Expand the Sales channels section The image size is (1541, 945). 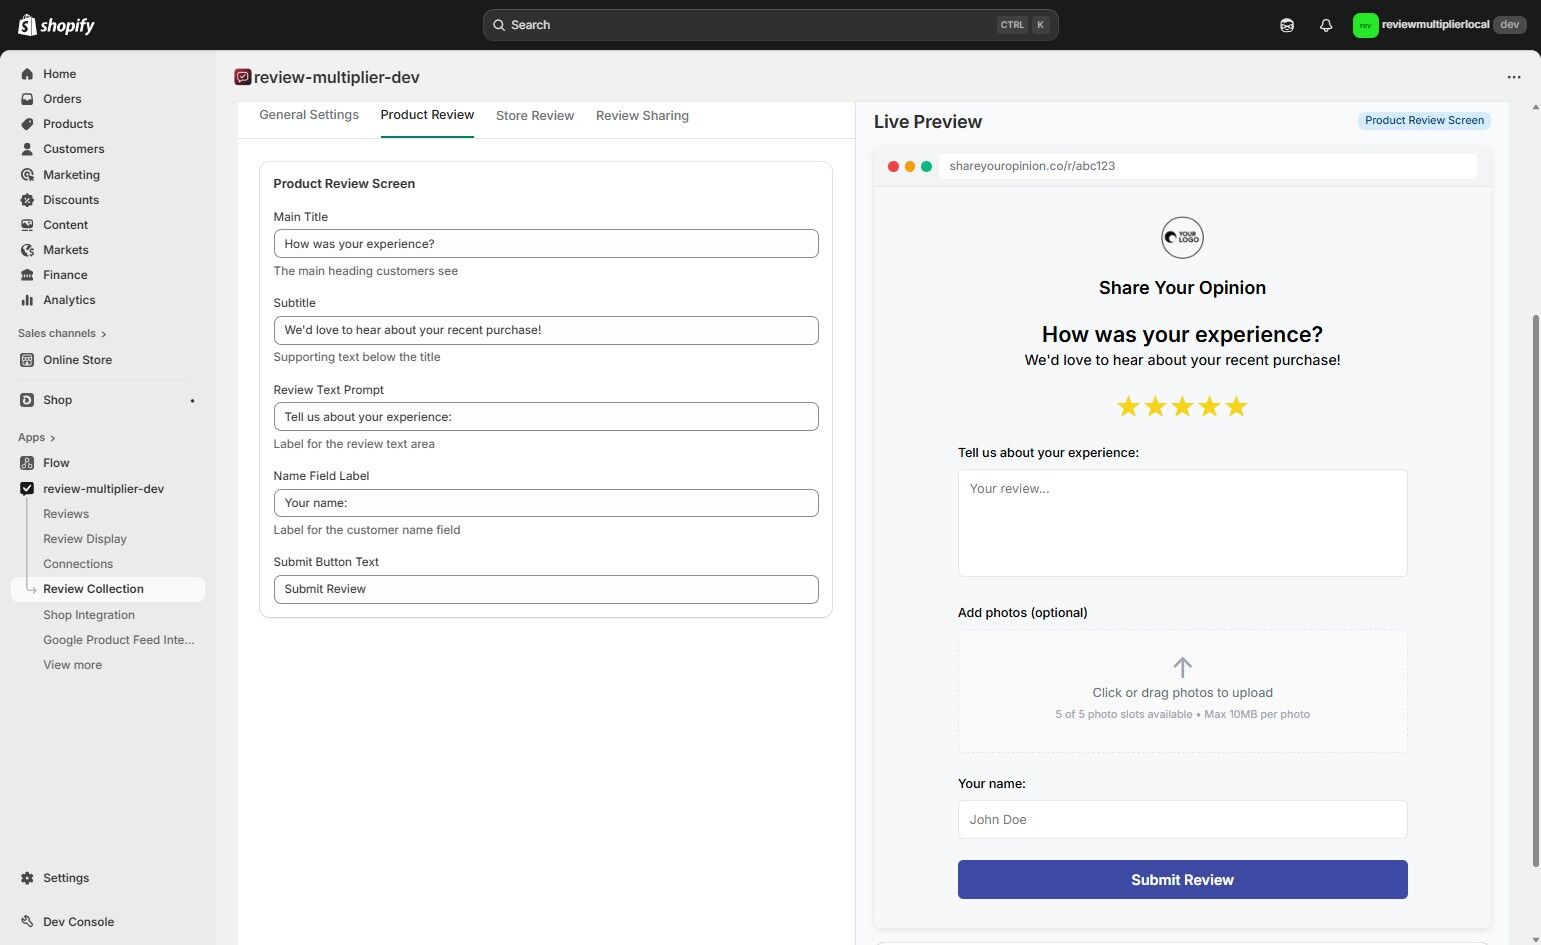60,333
